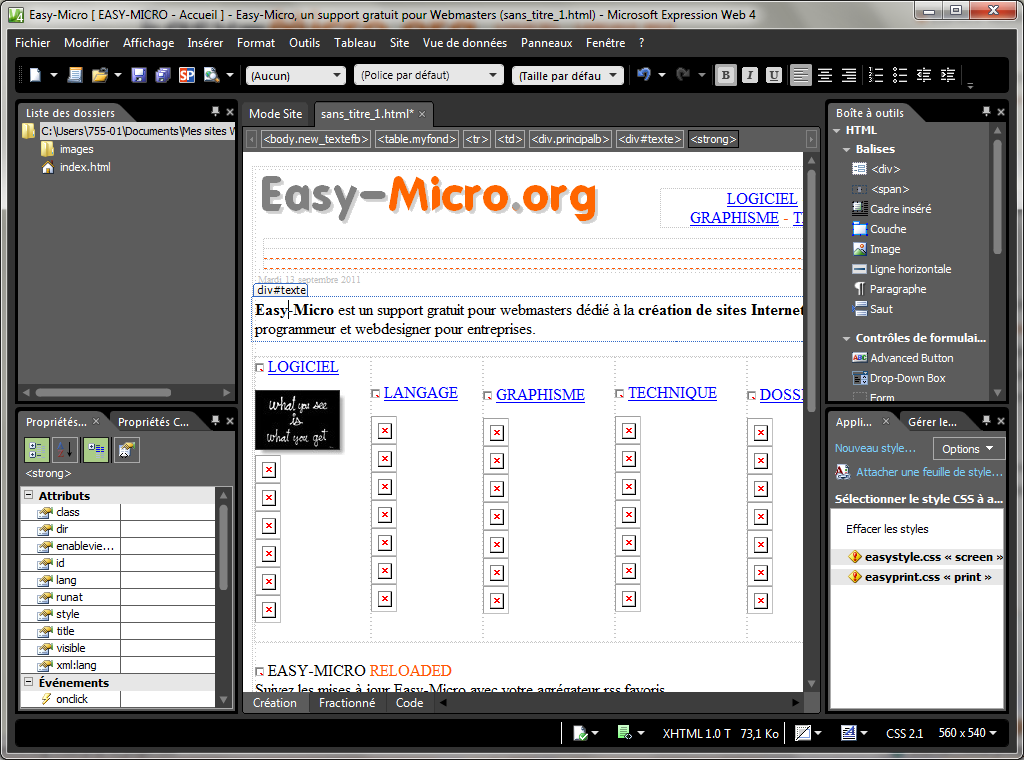Open the Fichier menu
Screen dimensions: 1024x760
(33, 42)
